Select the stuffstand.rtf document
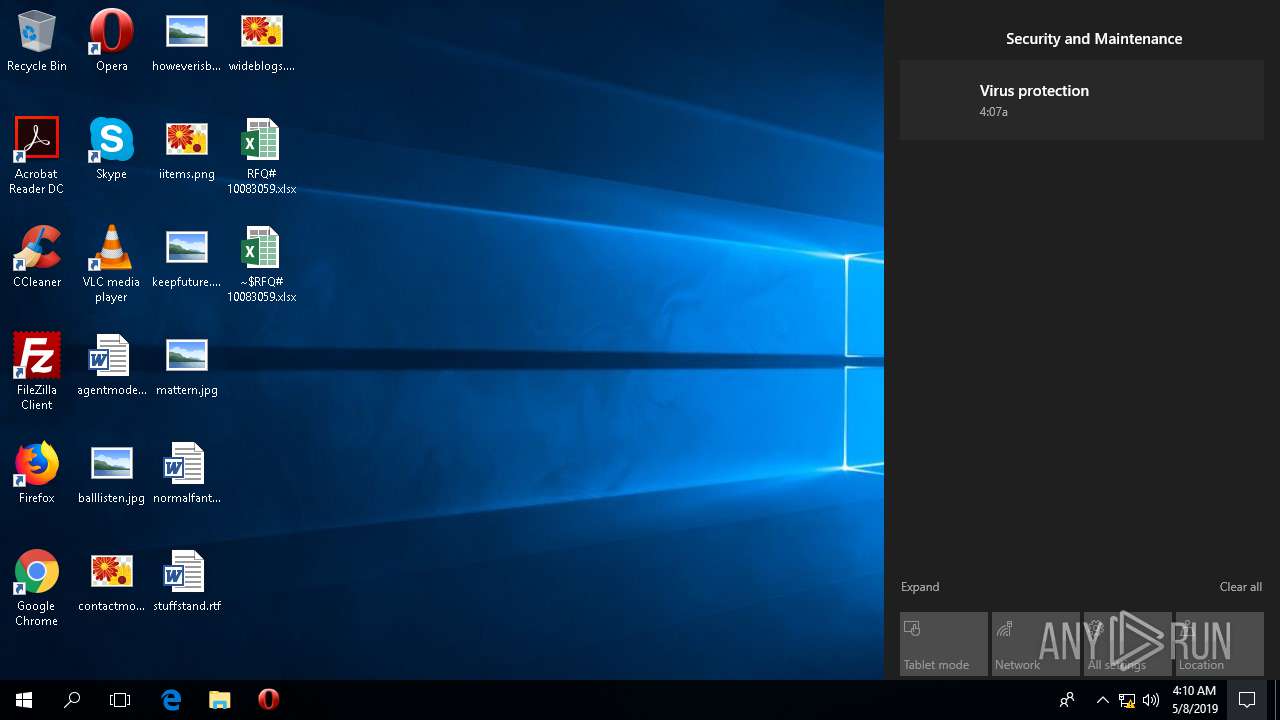This screenshot has height=720, width=1280. click(x=187, y=582)
